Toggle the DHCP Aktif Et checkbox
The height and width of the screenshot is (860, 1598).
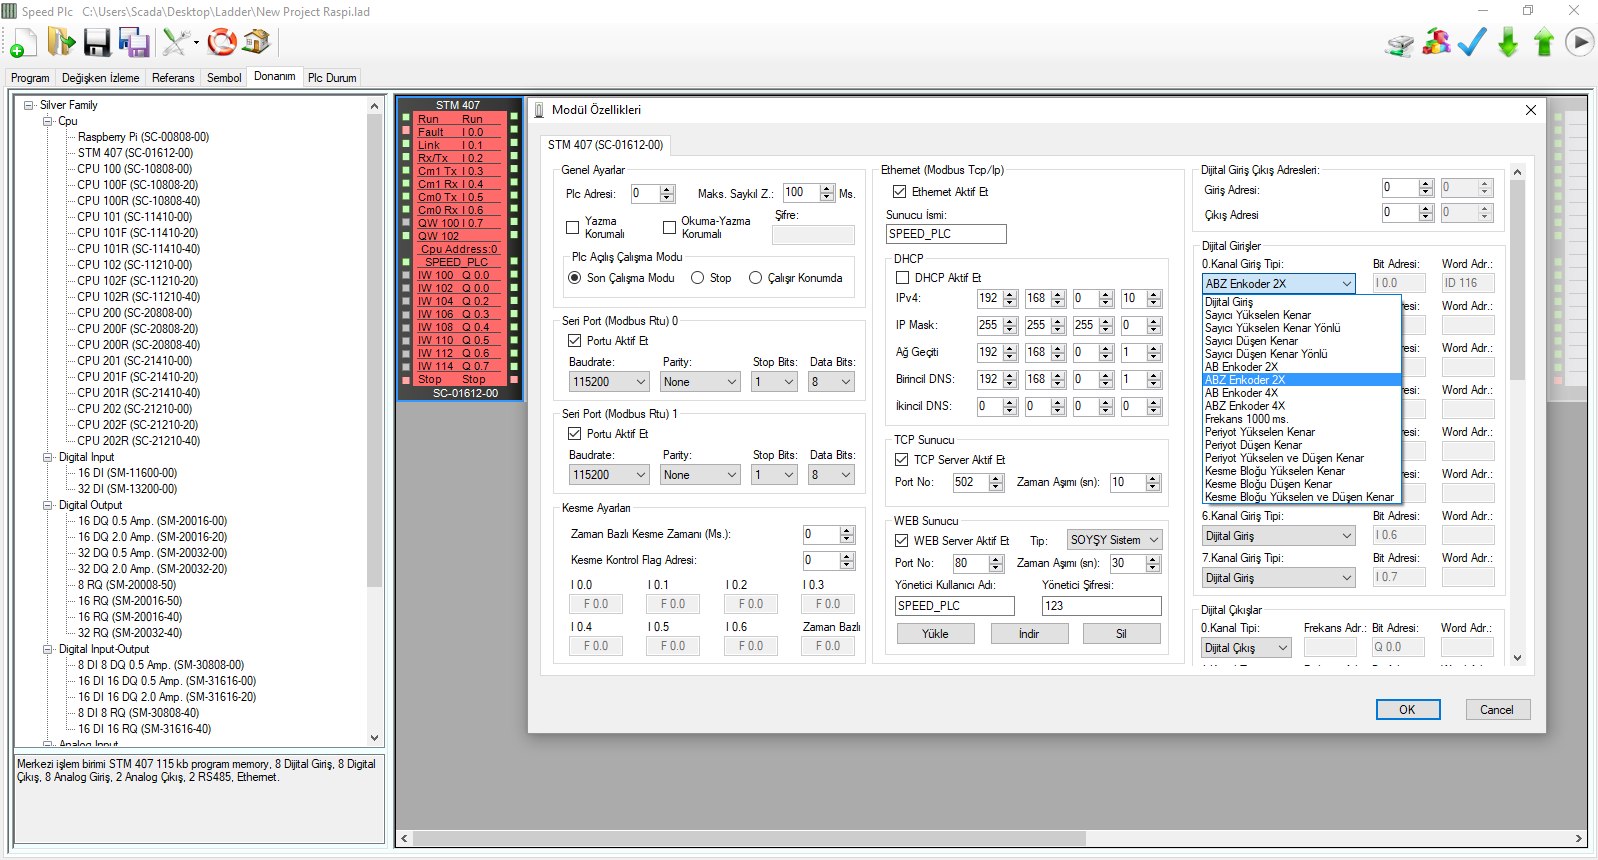click(903, 278)
